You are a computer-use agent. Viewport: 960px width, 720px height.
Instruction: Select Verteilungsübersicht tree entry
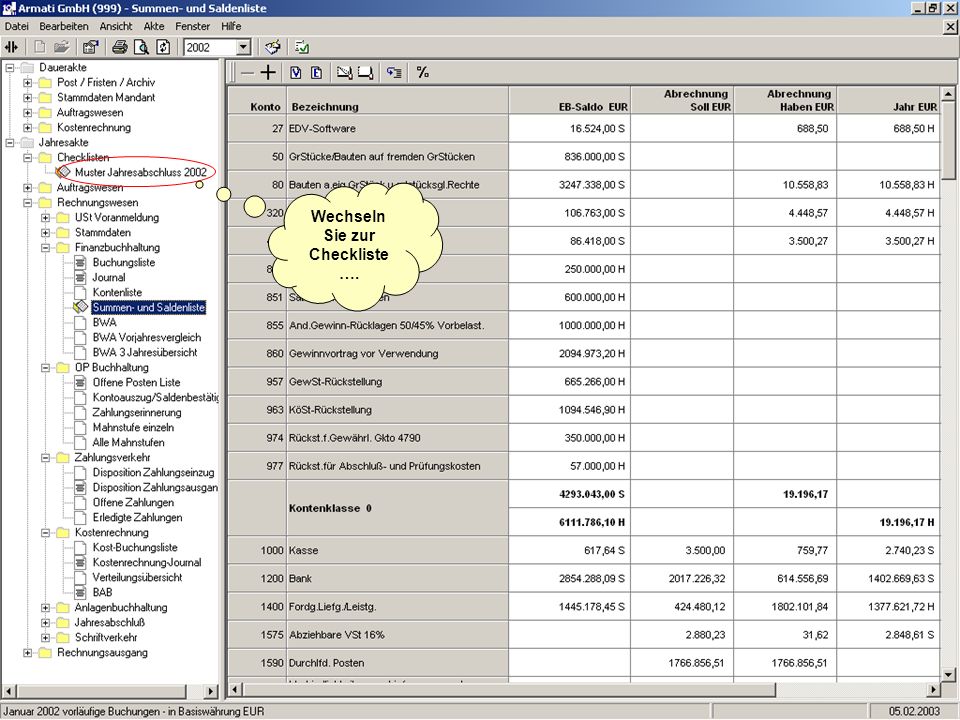click(137, 577)
